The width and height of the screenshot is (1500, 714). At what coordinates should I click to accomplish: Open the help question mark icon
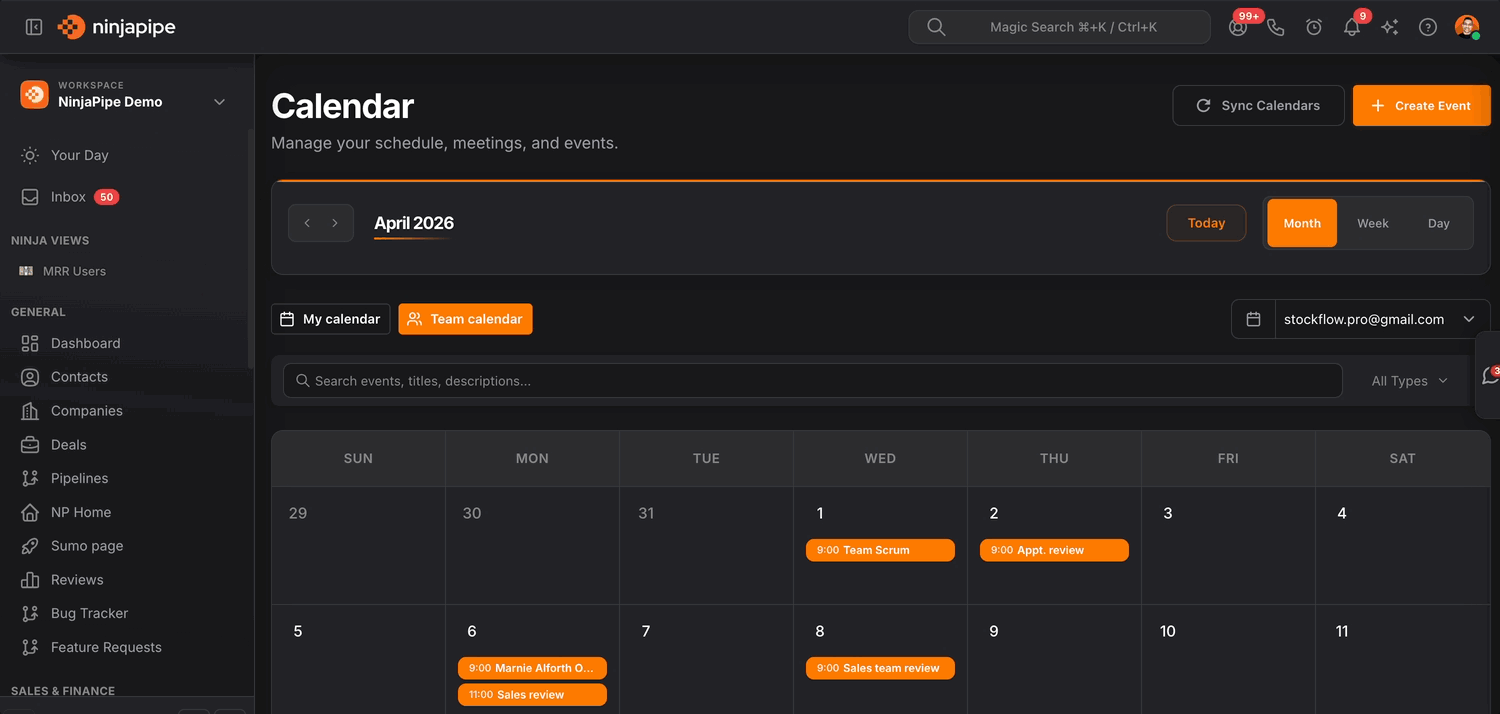tap(1428, 27)
